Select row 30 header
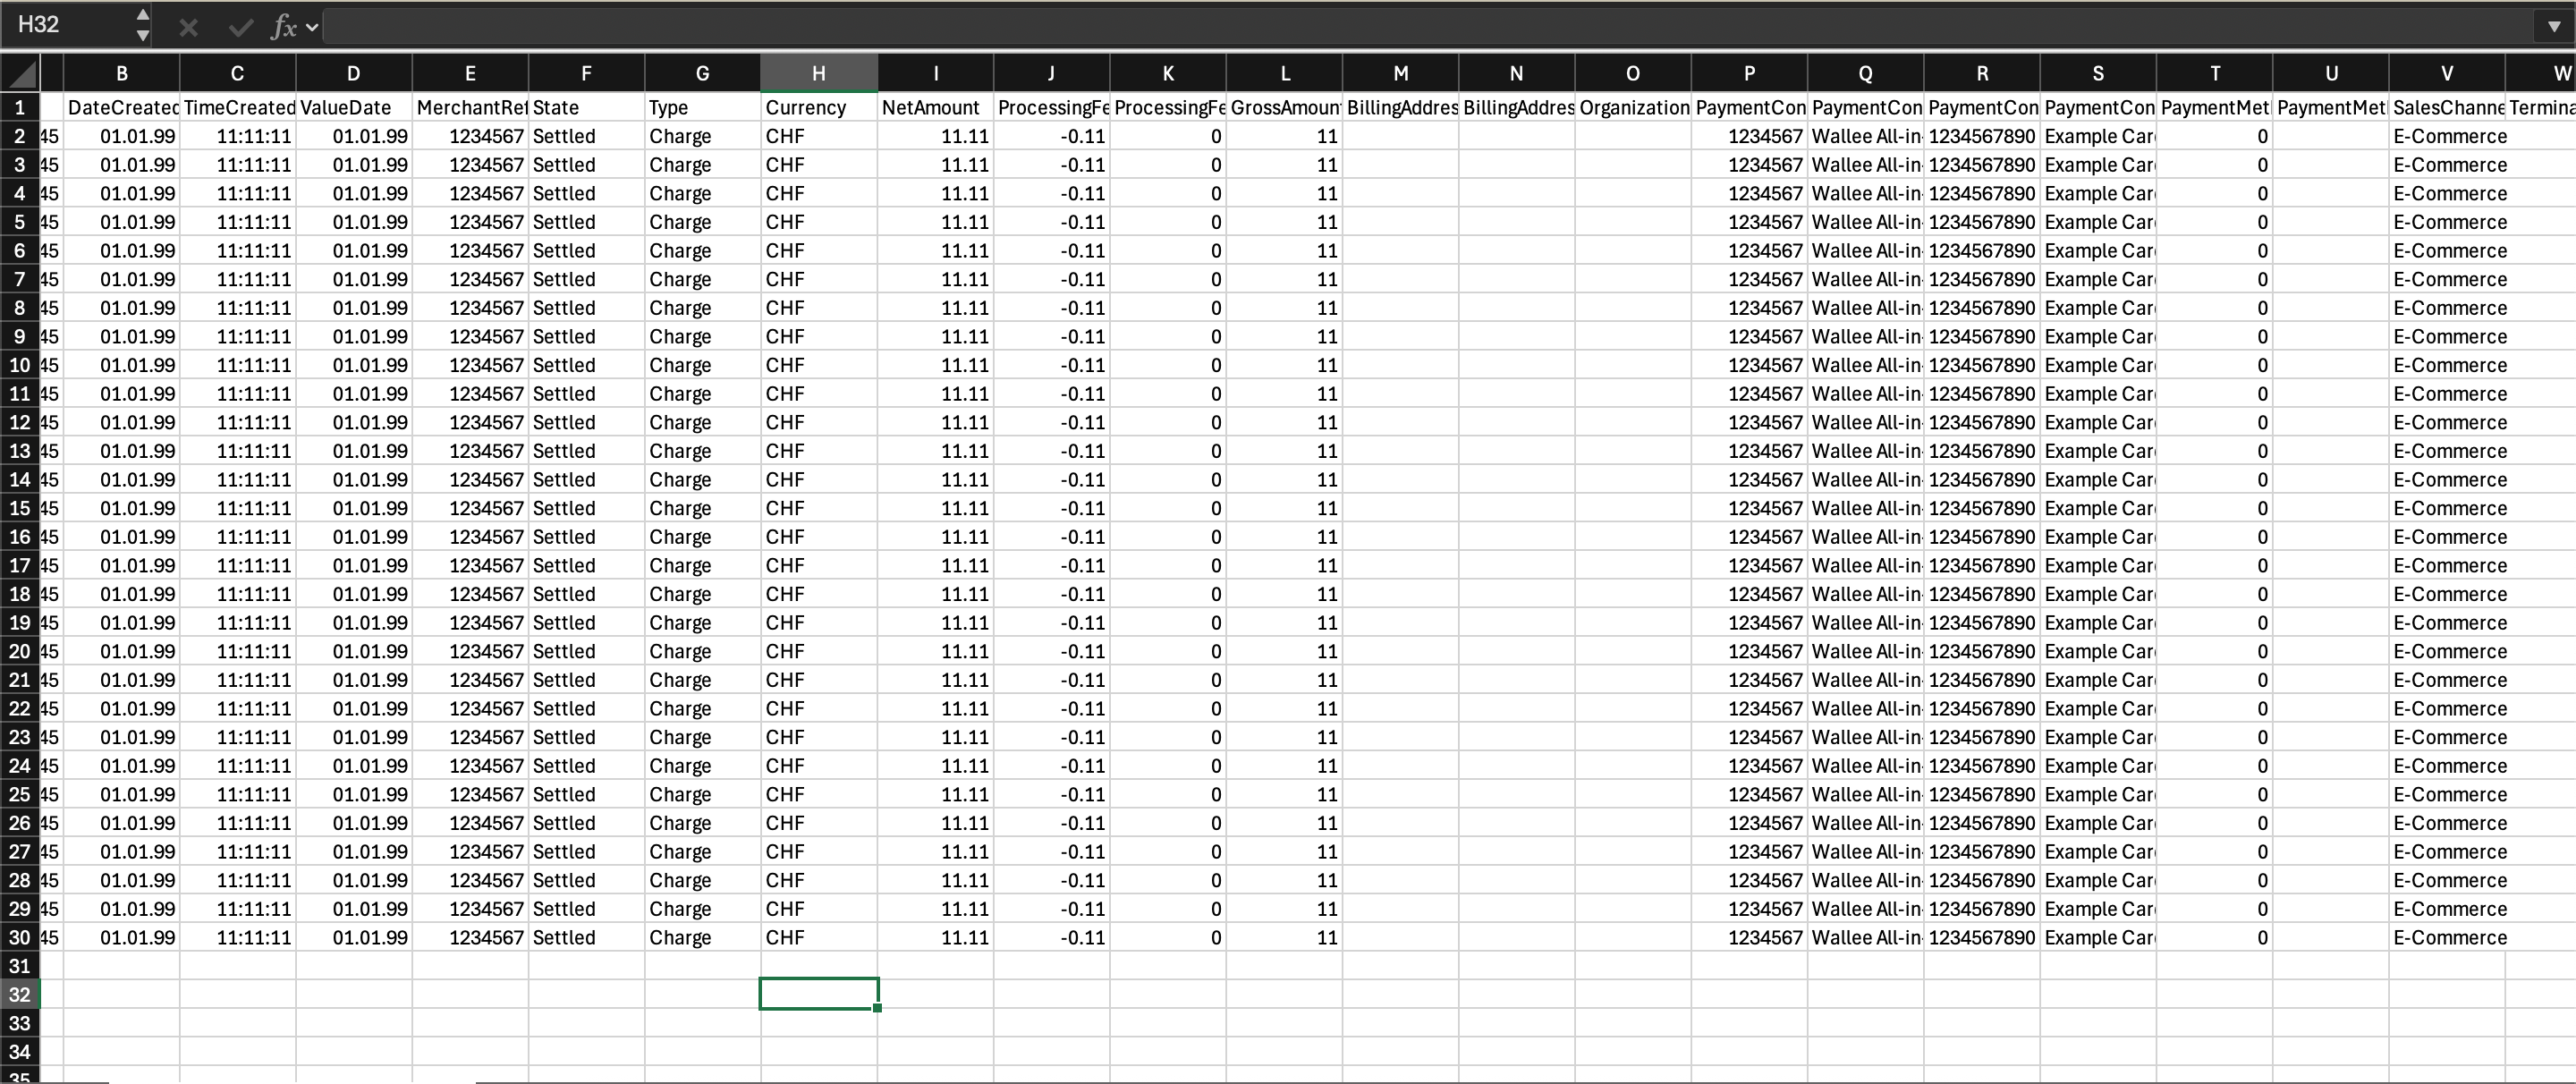Image resolution: width=2576 pixels, height=1084 pixels. (20, 937)
